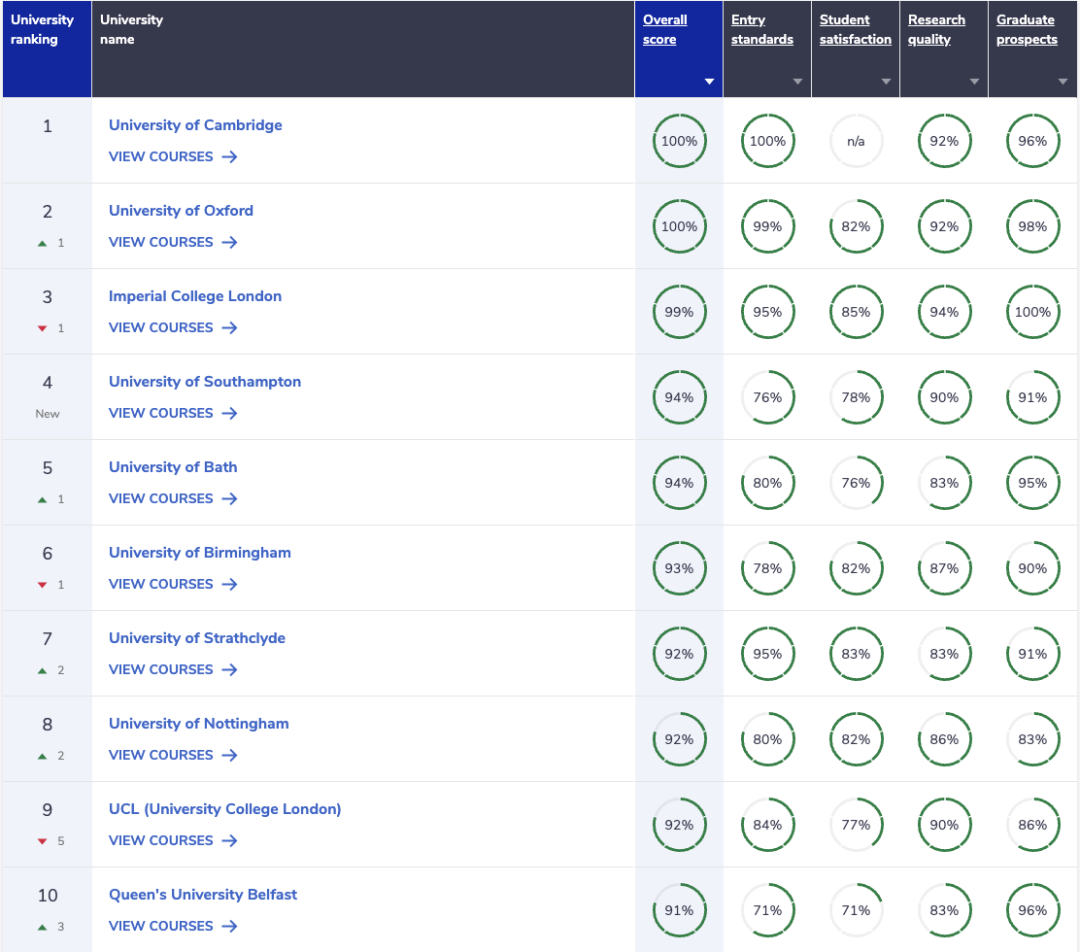Open the Entry standards sort dropdown arrow
1080x952 pixels.
[797, 82]
